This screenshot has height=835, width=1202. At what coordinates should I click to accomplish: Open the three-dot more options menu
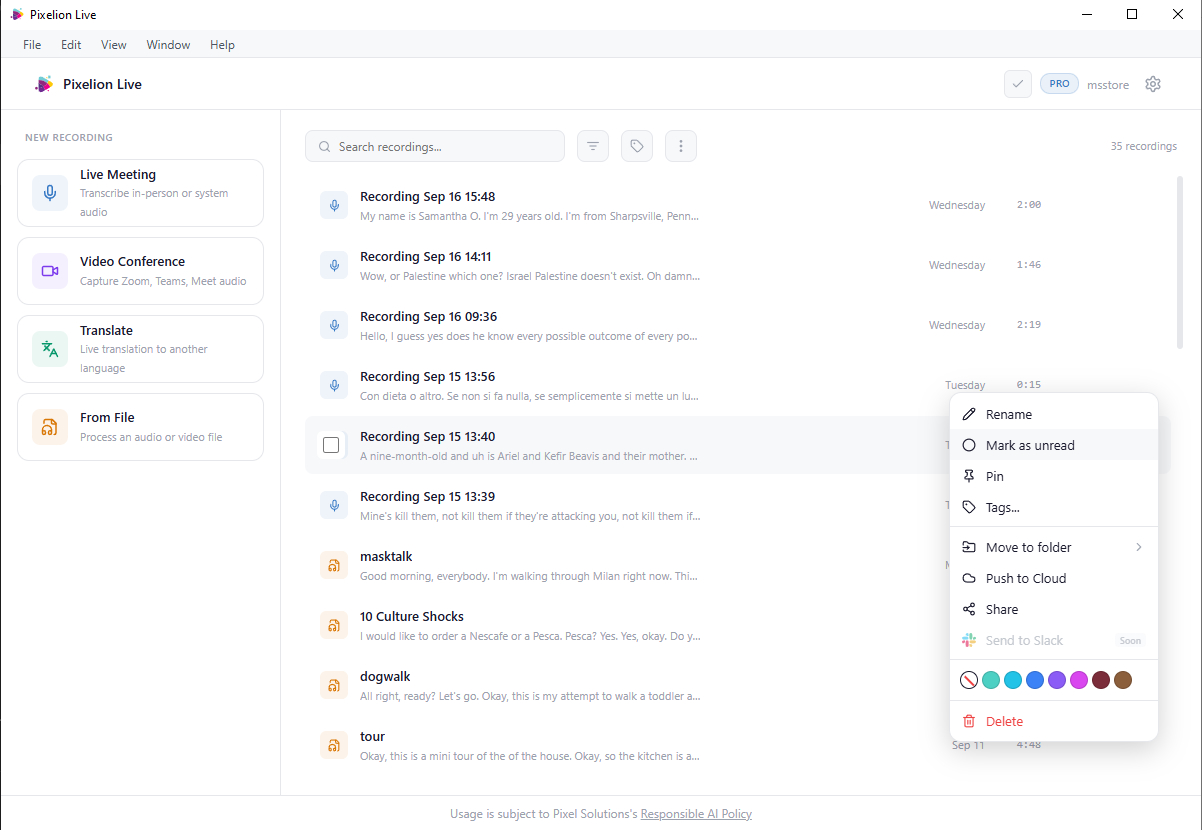tap(681, 146)
